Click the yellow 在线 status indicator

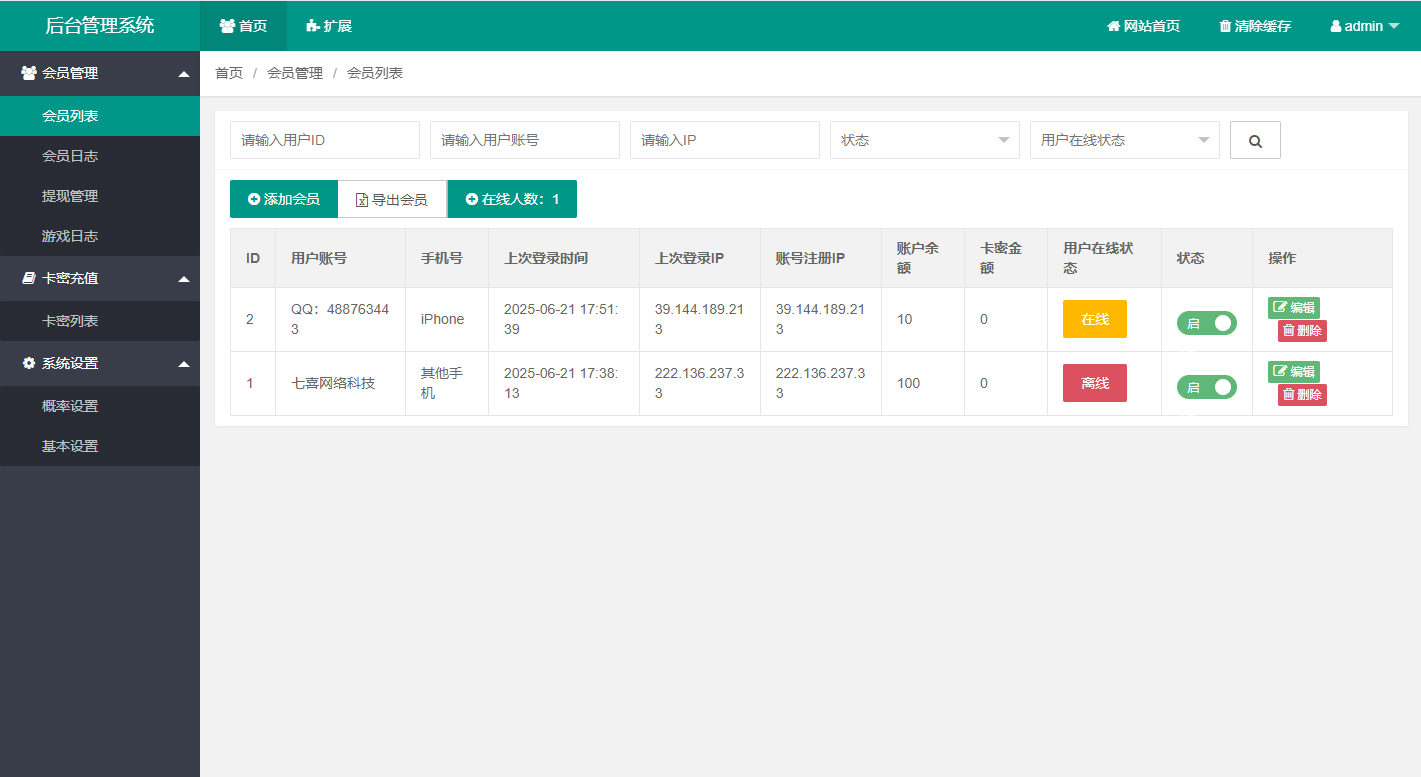coord(1094,319)
